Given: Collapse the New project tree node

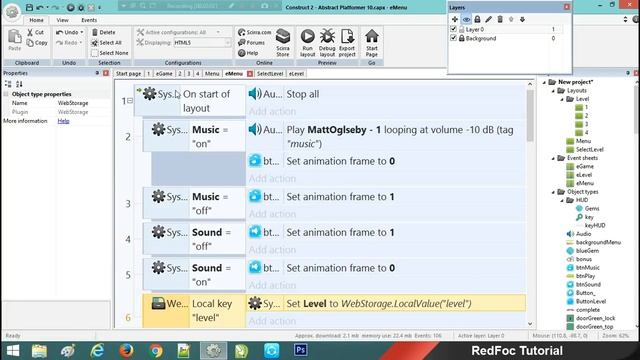Looking at the screenshot, I should [544, 82].
